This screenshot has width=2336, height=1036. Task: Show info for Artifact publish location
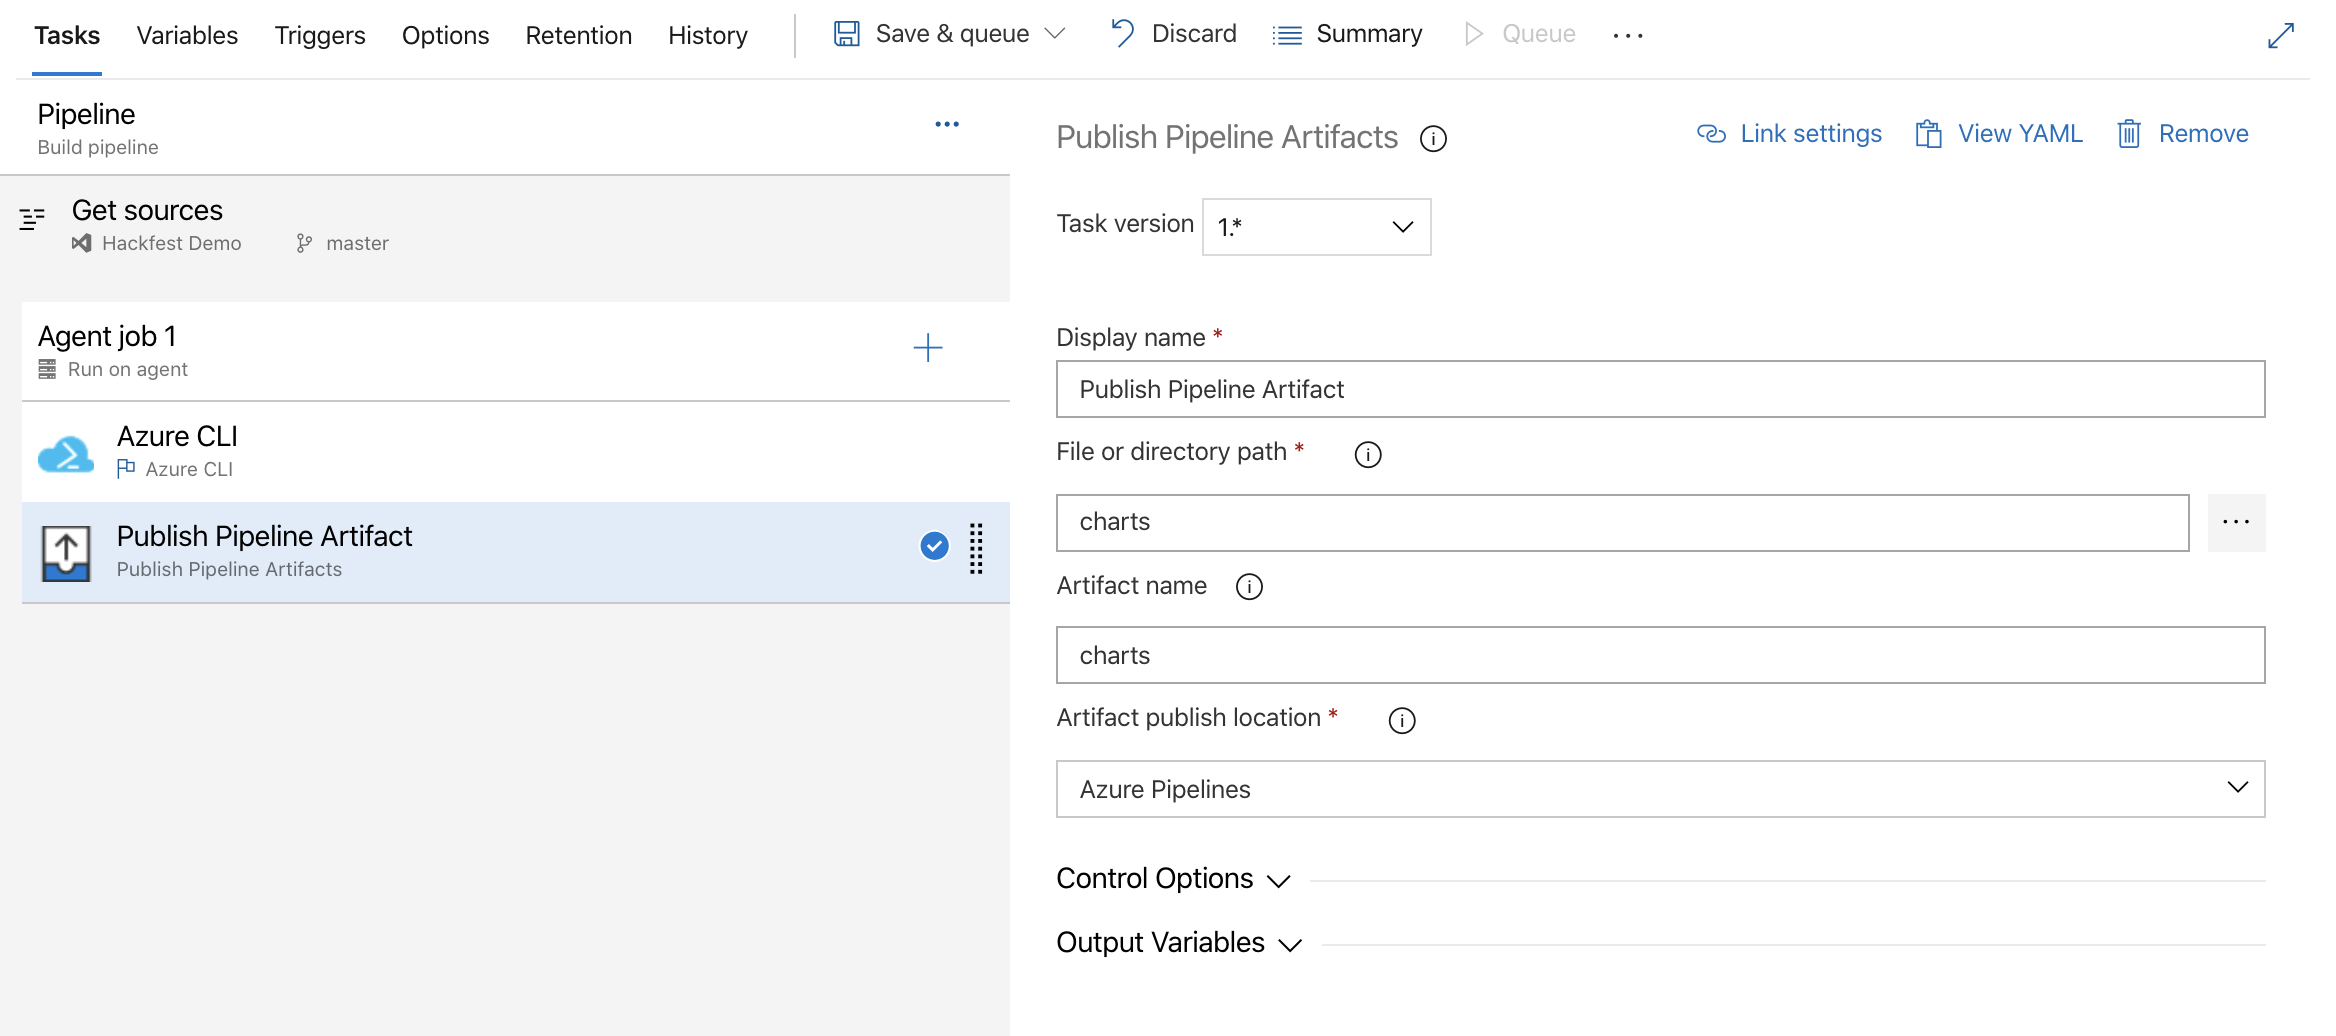[1402, 721]
